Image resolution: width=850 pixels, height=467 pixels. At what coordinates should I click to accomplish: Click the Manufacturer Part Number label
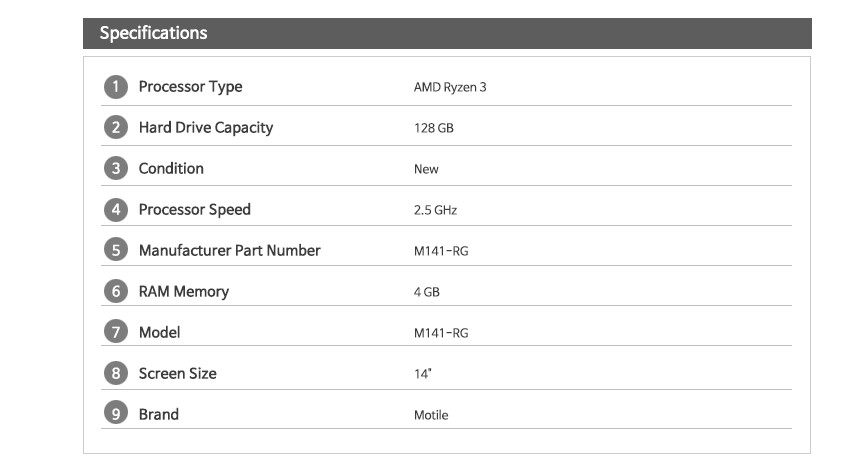[x=229, y=251]
